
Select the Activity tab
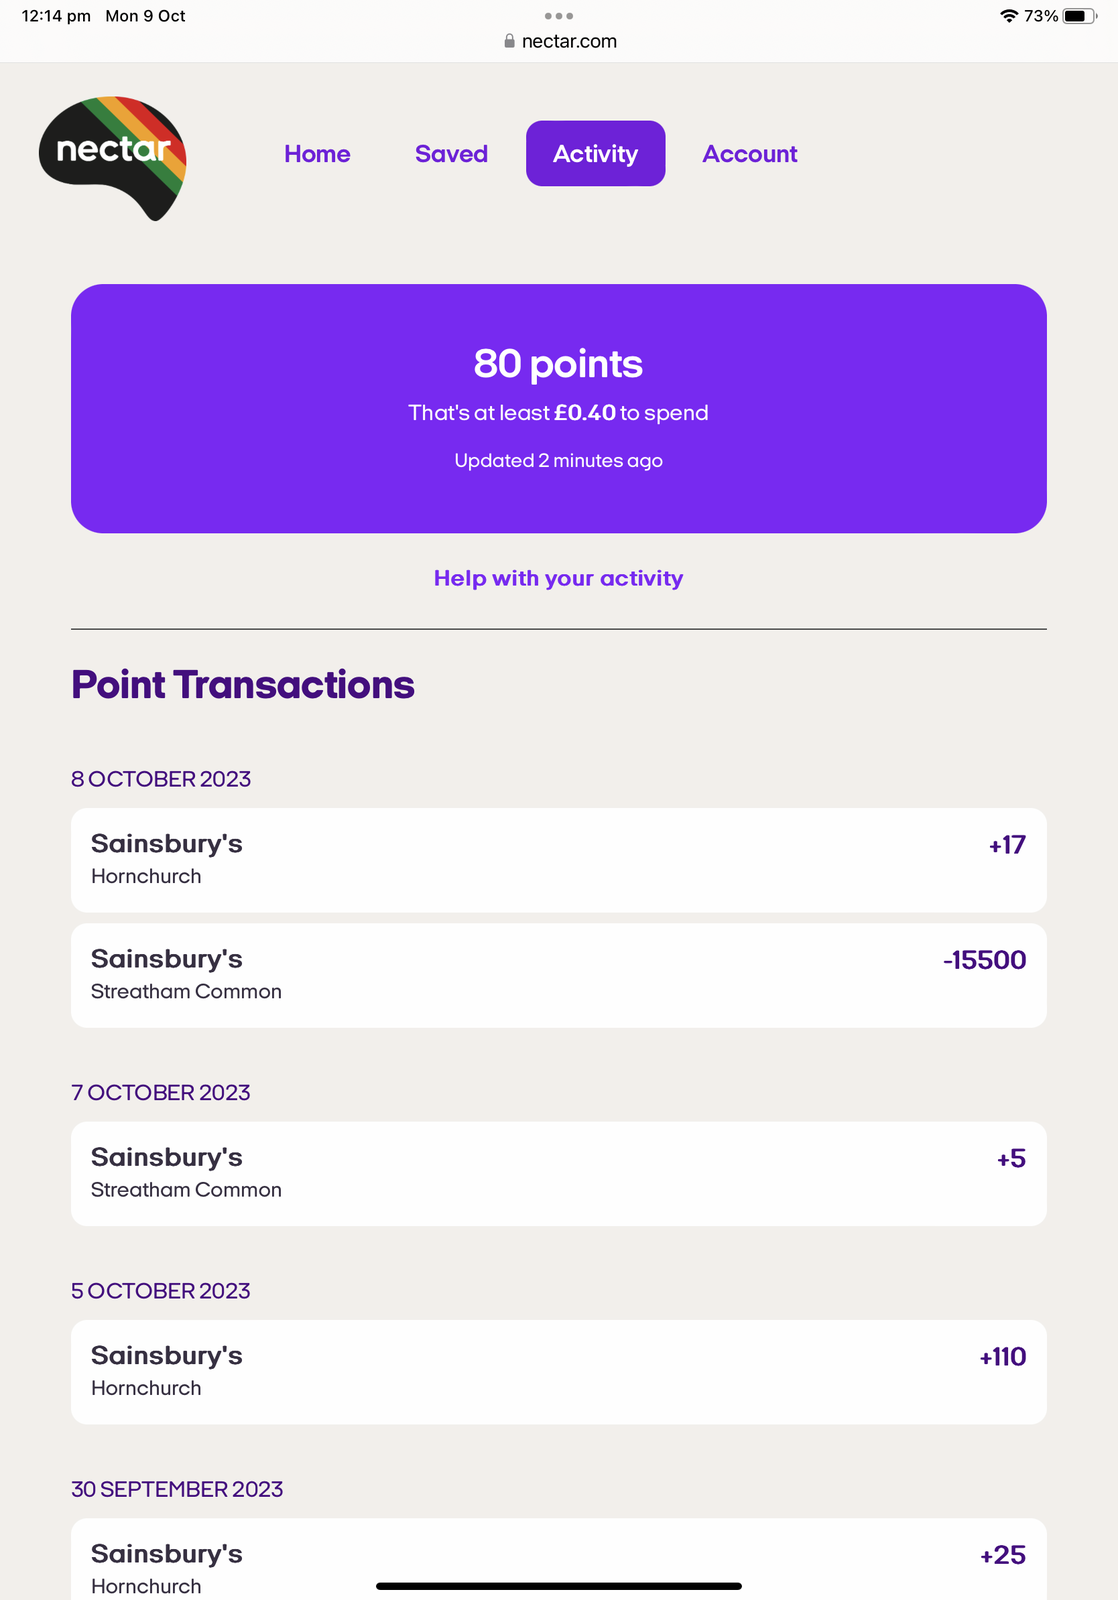[x=595, y=154]
